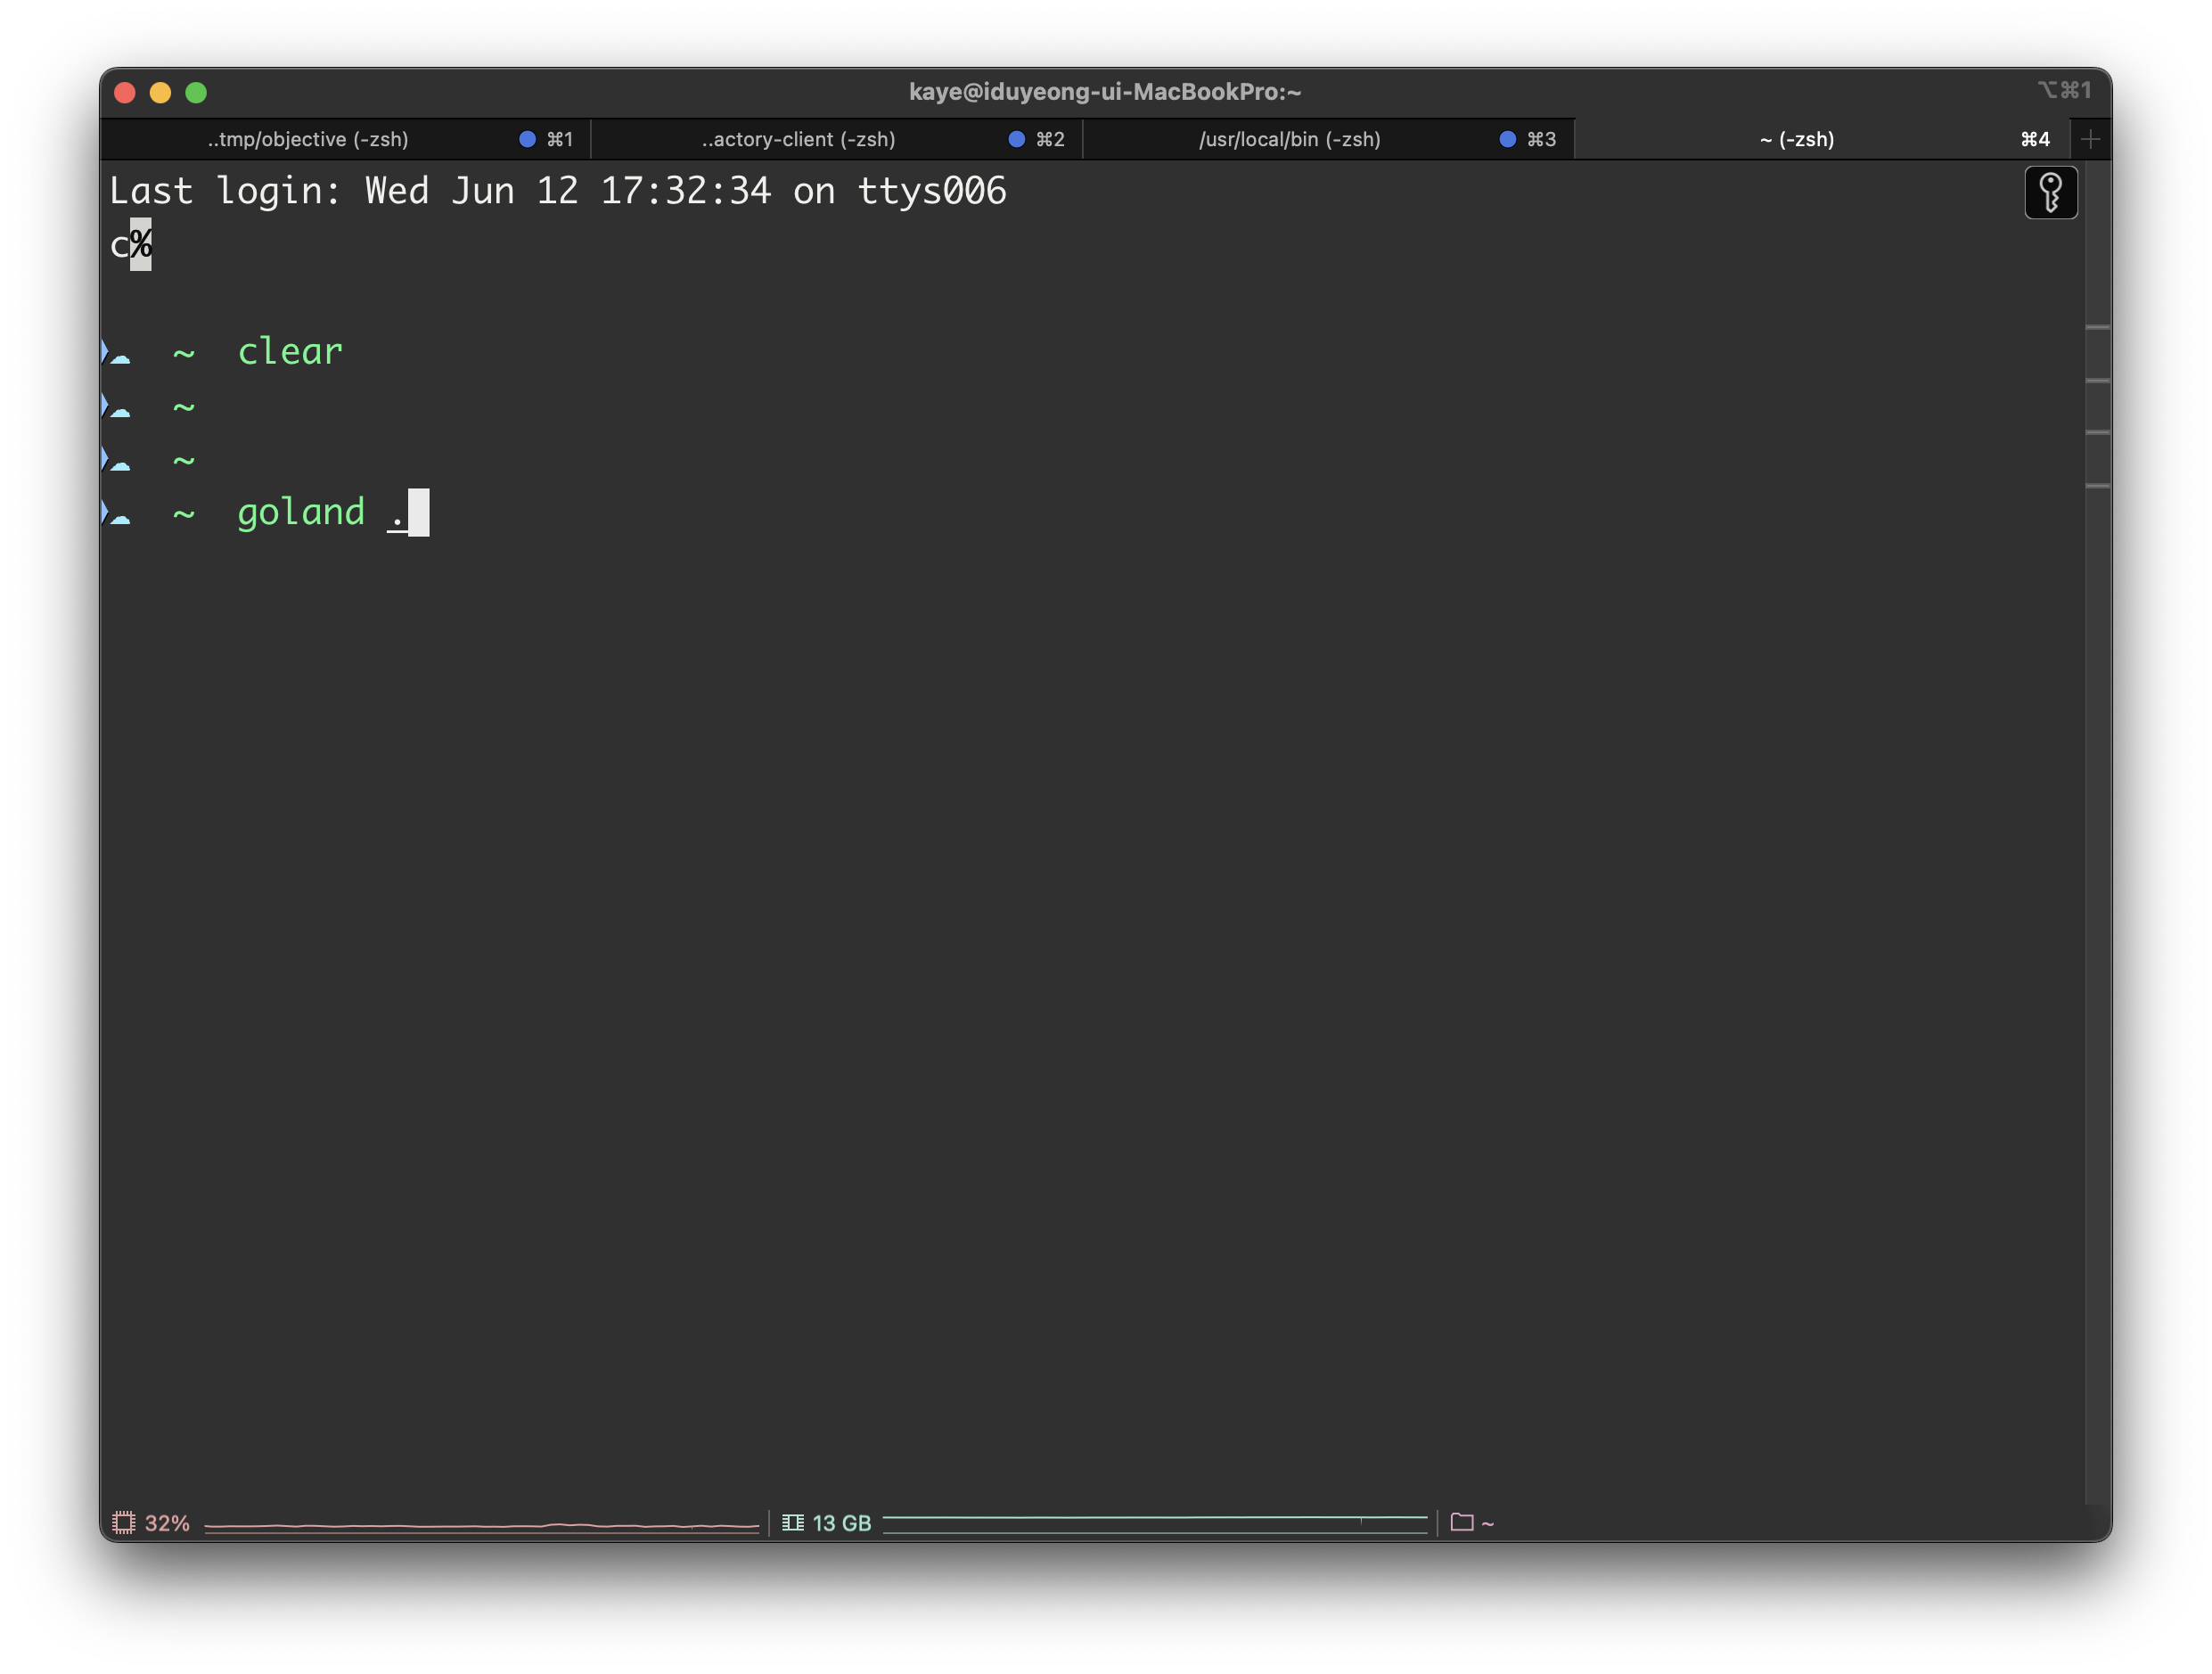
Task: Click the topmost mark in the right scrollbar
Action: coord(2097,327)
